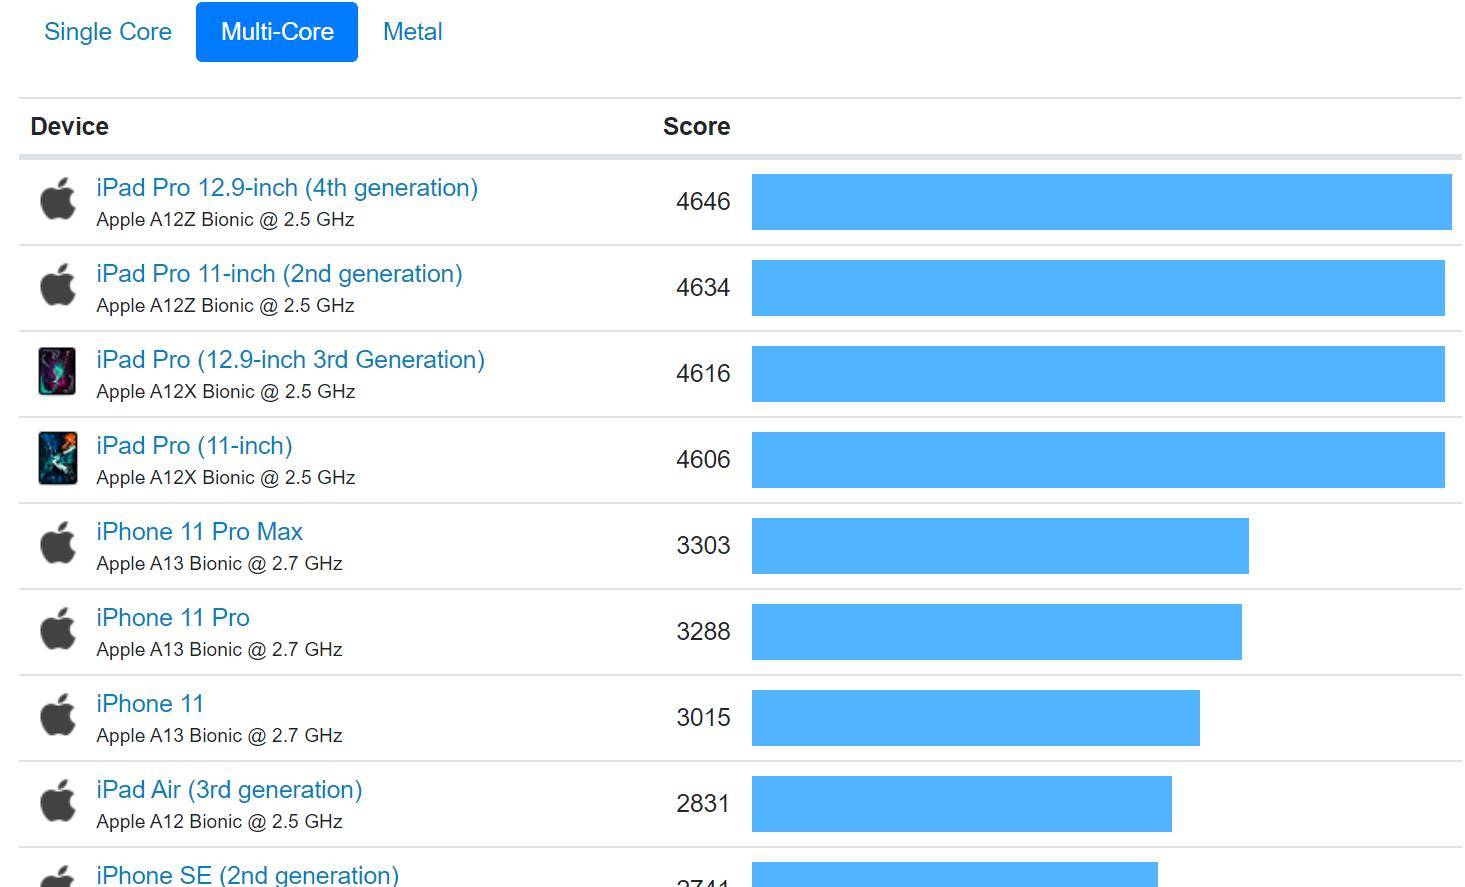Click the score value 4616
This screenshot has width=1465, height=887.
[703, 374]
